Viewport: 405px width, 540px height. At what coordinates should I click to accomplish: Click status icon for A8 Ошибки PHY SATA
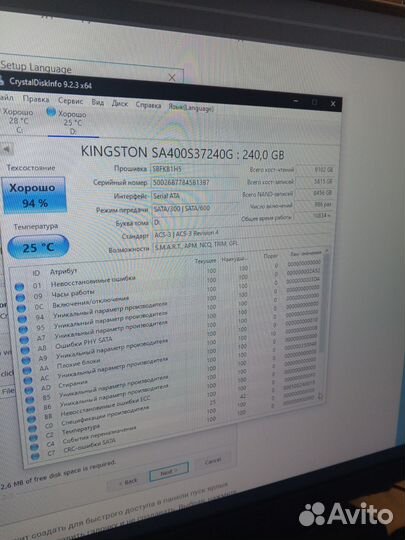click(25, 350)
